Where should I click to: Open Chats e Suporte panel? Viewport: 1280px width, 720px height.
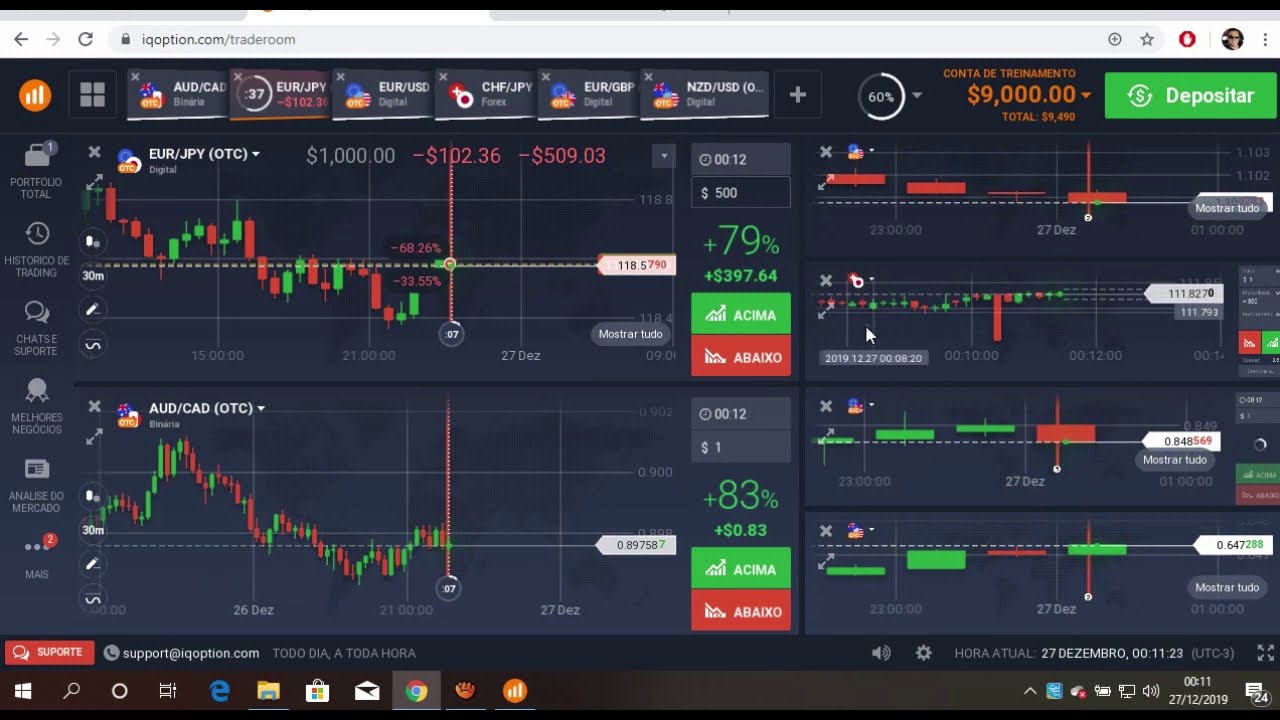pyautogui.click(x=36, y=328)
